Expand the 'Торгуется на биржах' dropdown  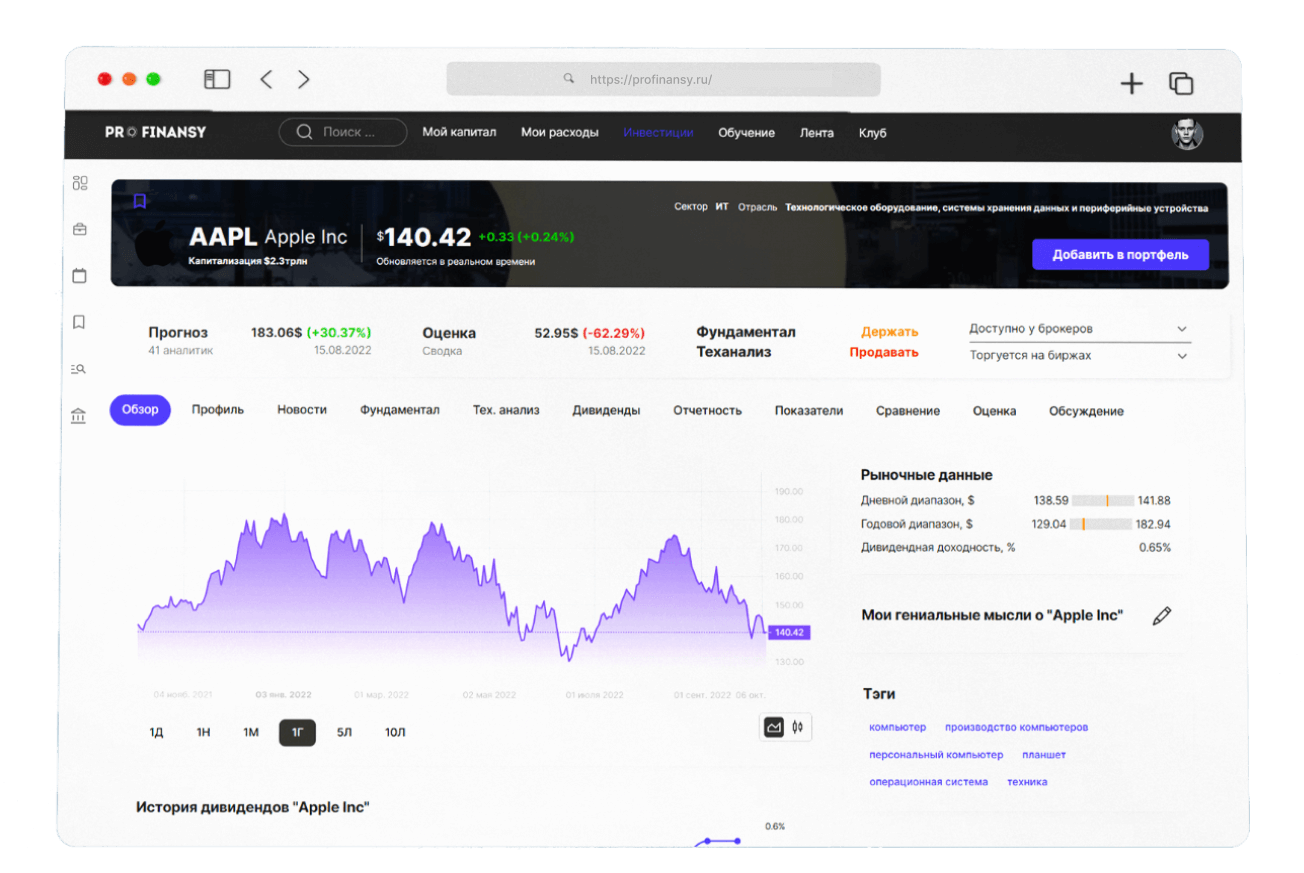(1080, 356)
